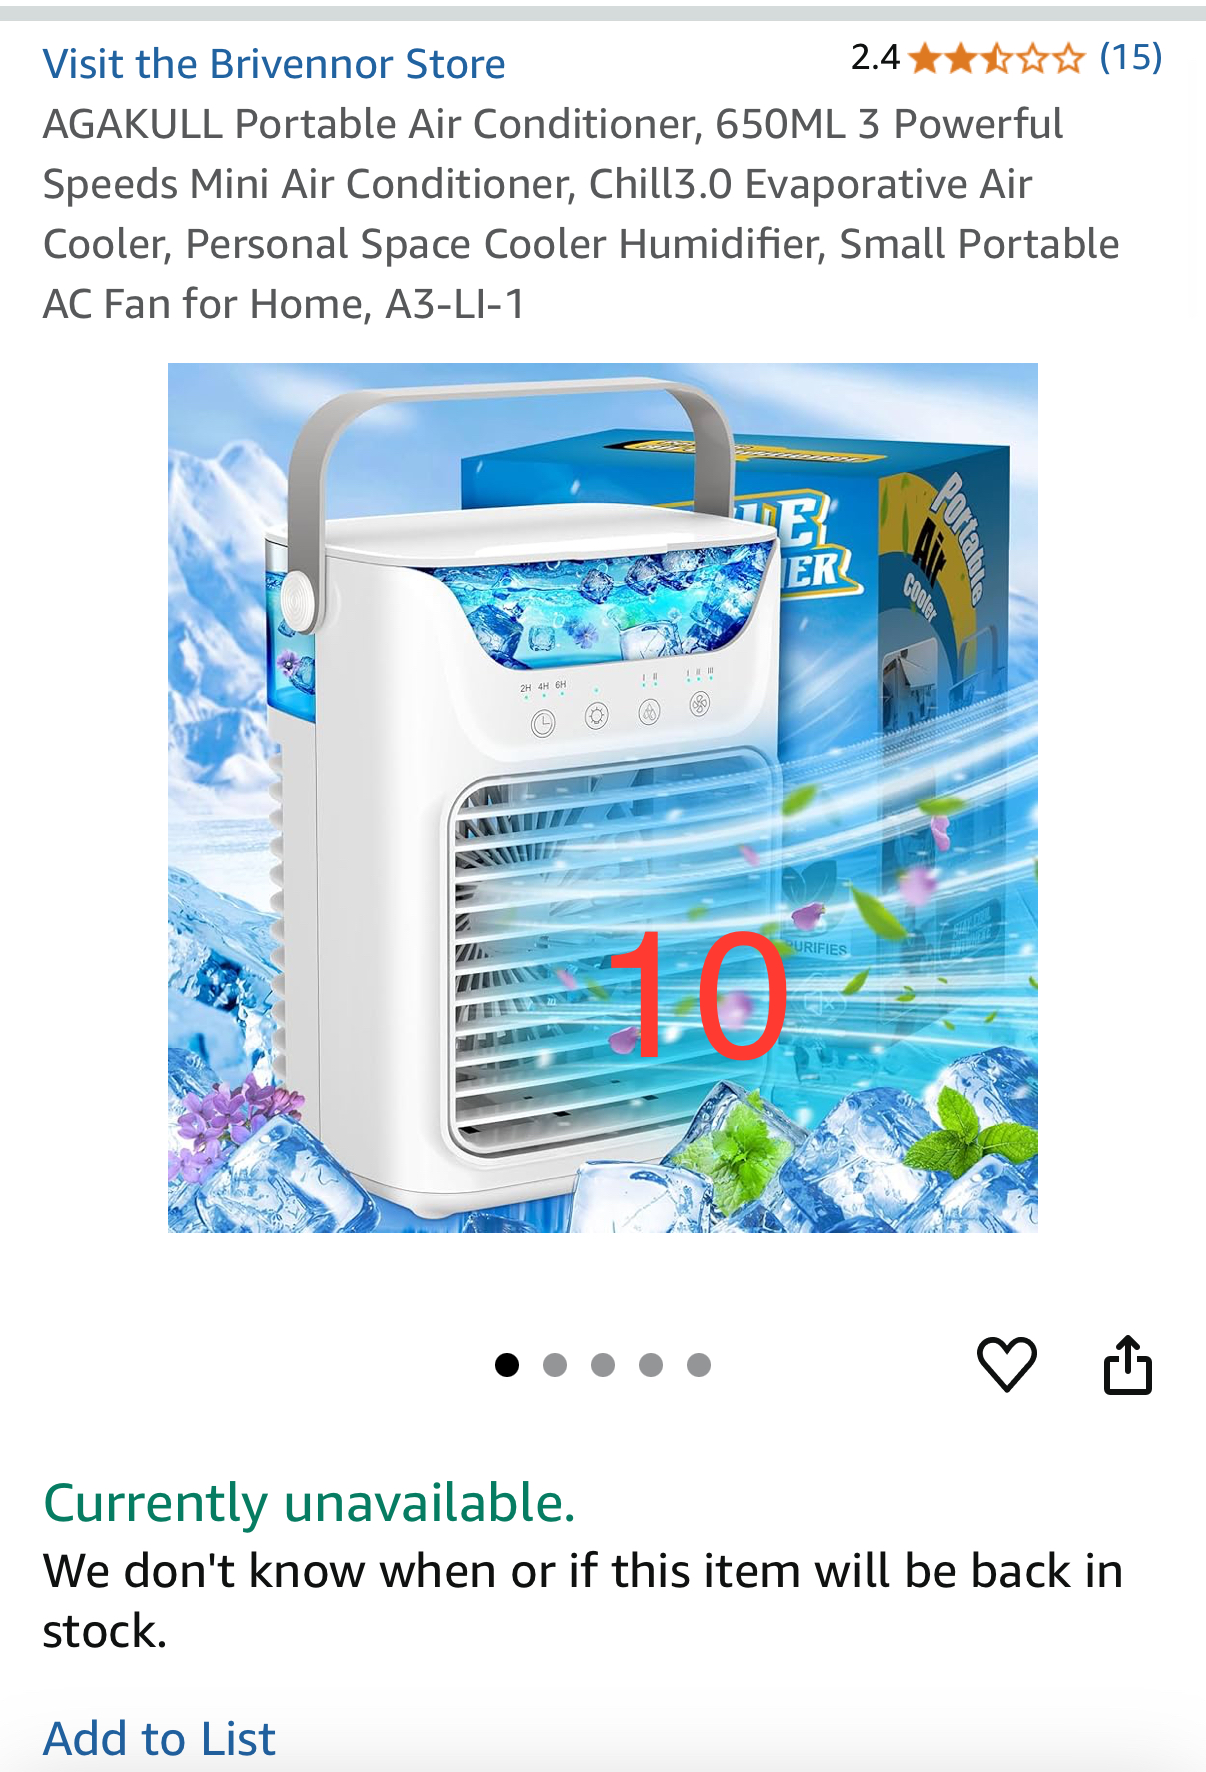Open the 15 reviews count
The image size is (1206, 1772).
pyautogui.click(x=1131, y=58)
